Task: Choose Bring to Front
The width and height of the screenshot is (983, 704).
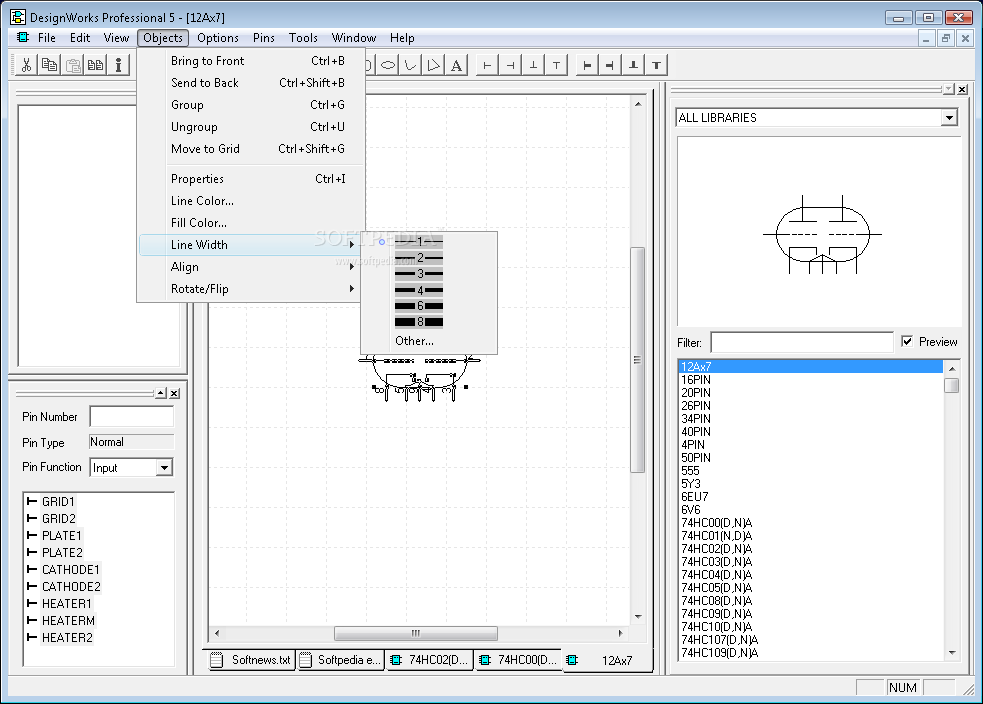Action: [x=251, y=61]
